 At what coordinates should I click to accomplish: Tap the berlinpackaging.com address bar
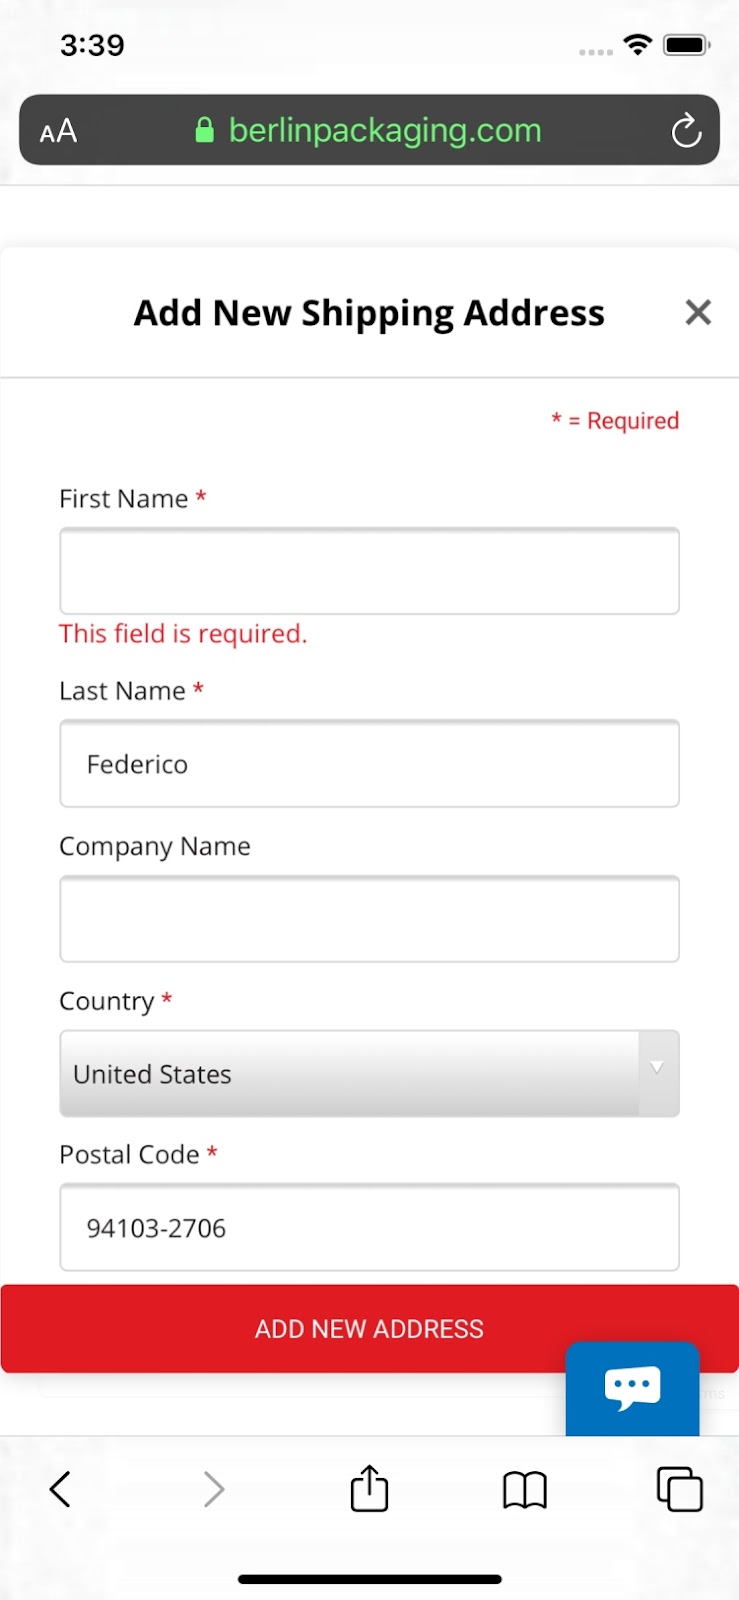[x=385, y=131]
